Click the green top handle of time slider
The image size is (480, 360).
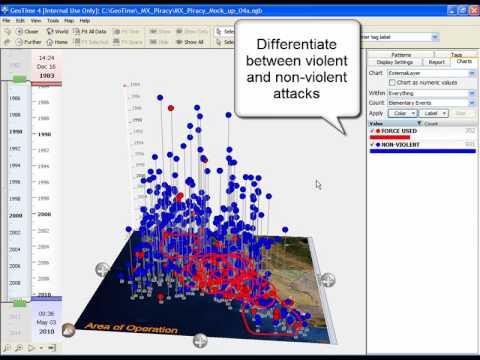(20, 79)
